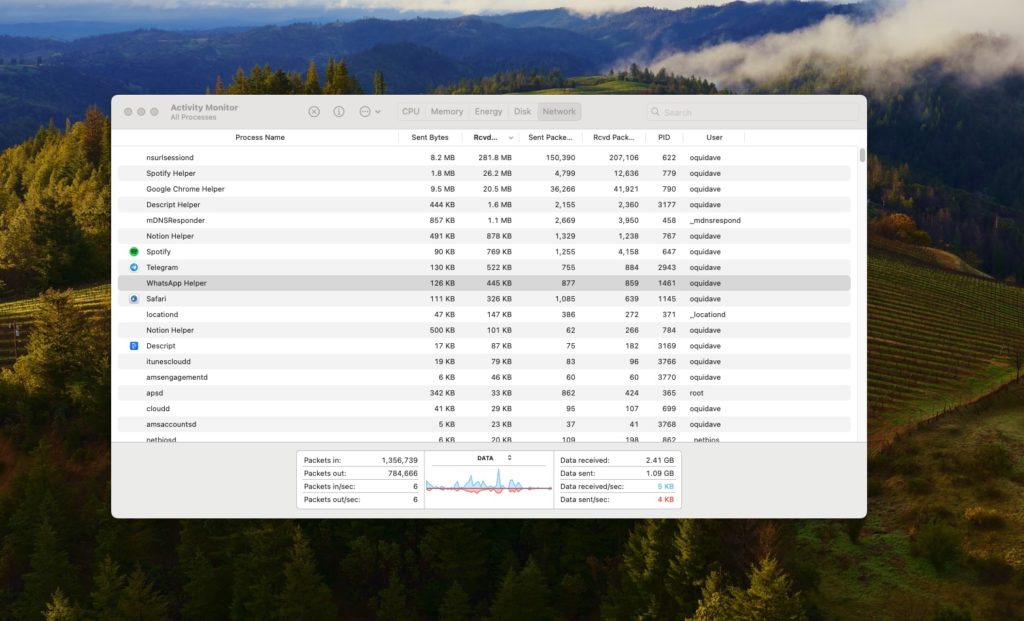The height and width of the screenshot is (621, 1024).
Task: Open the Disk tab
Action: 522,112
